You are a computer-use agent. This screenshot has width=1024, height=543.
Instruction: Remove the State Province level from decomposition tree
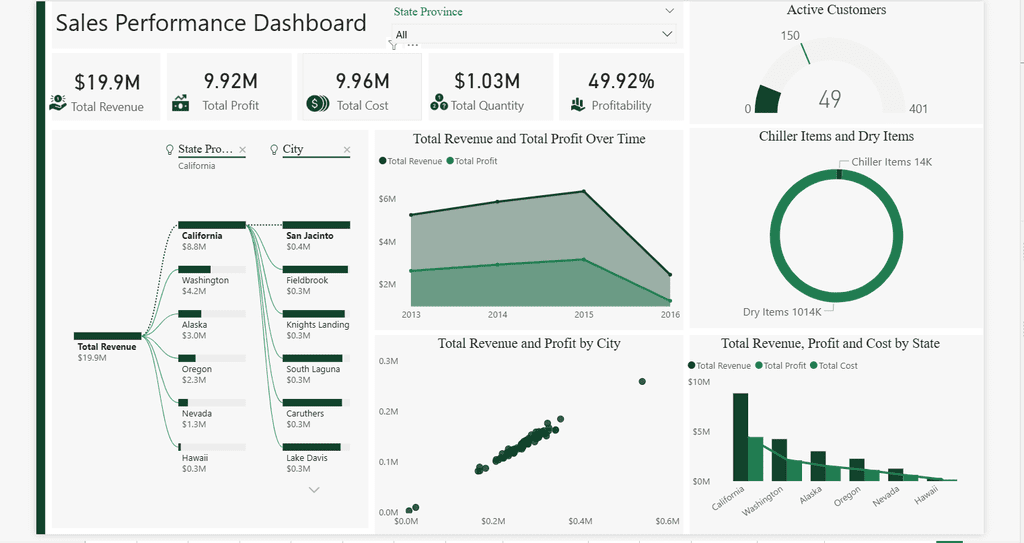tap(242, 150)
